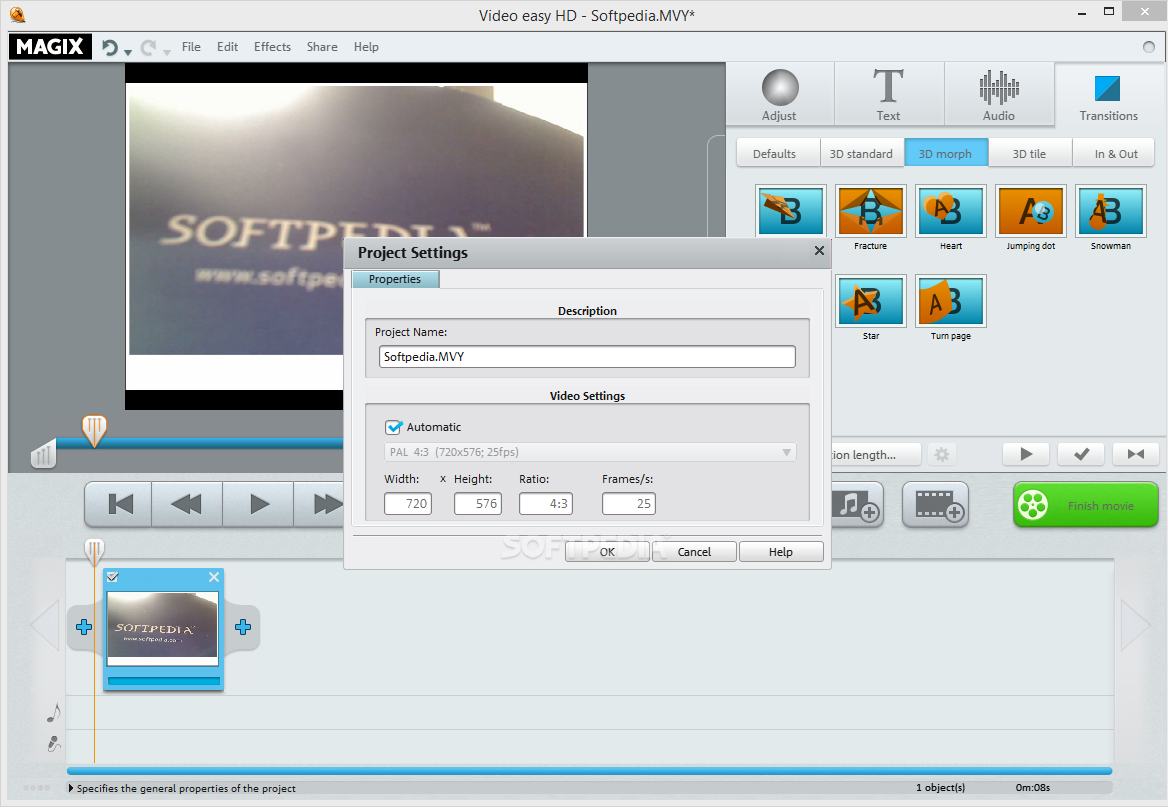Remove the Softpedia clip with its X
The width and height of the screenshot is (1168, 807).
click(x=214, y=577)
